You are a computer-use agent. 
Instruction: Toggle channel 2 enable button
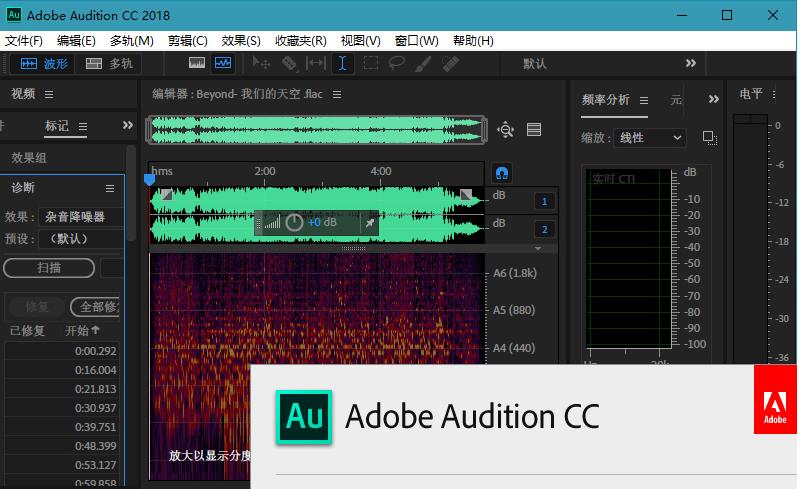pyautogui.click(x=544, y=229)
